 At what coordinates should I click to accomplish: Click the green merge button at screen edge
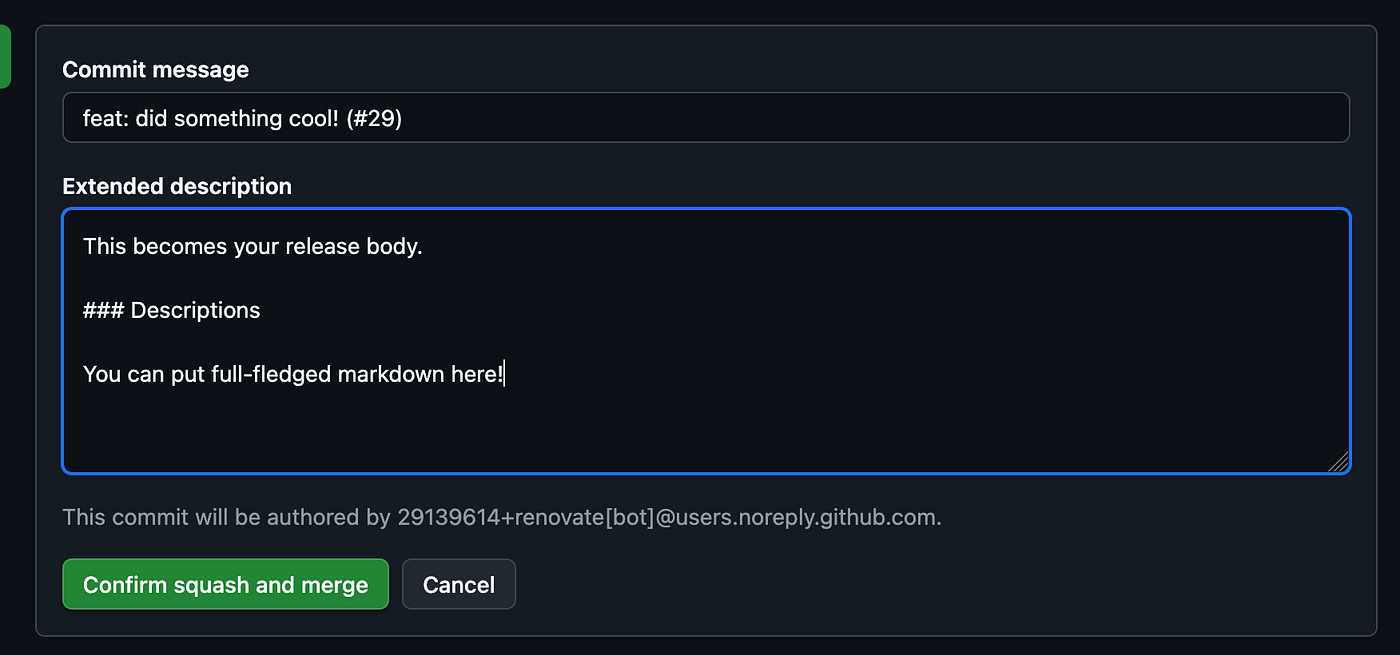[7, 56]
